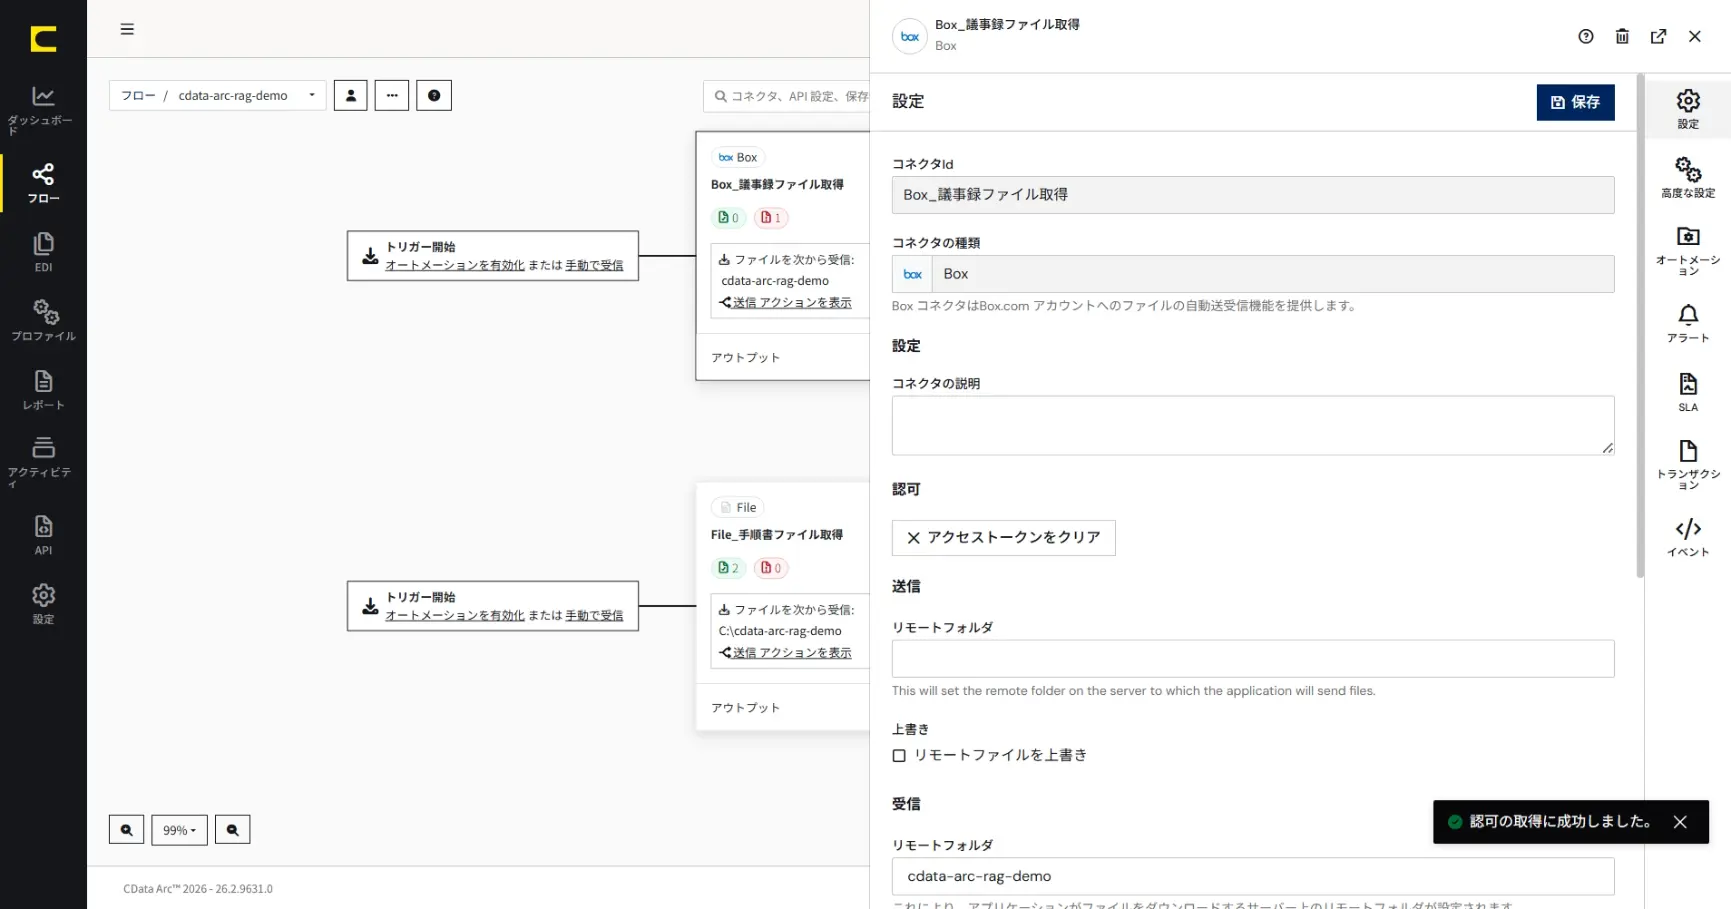Switch to the アラート tab
Screen dimensions: 1731x909
[x=1688, y=323]
